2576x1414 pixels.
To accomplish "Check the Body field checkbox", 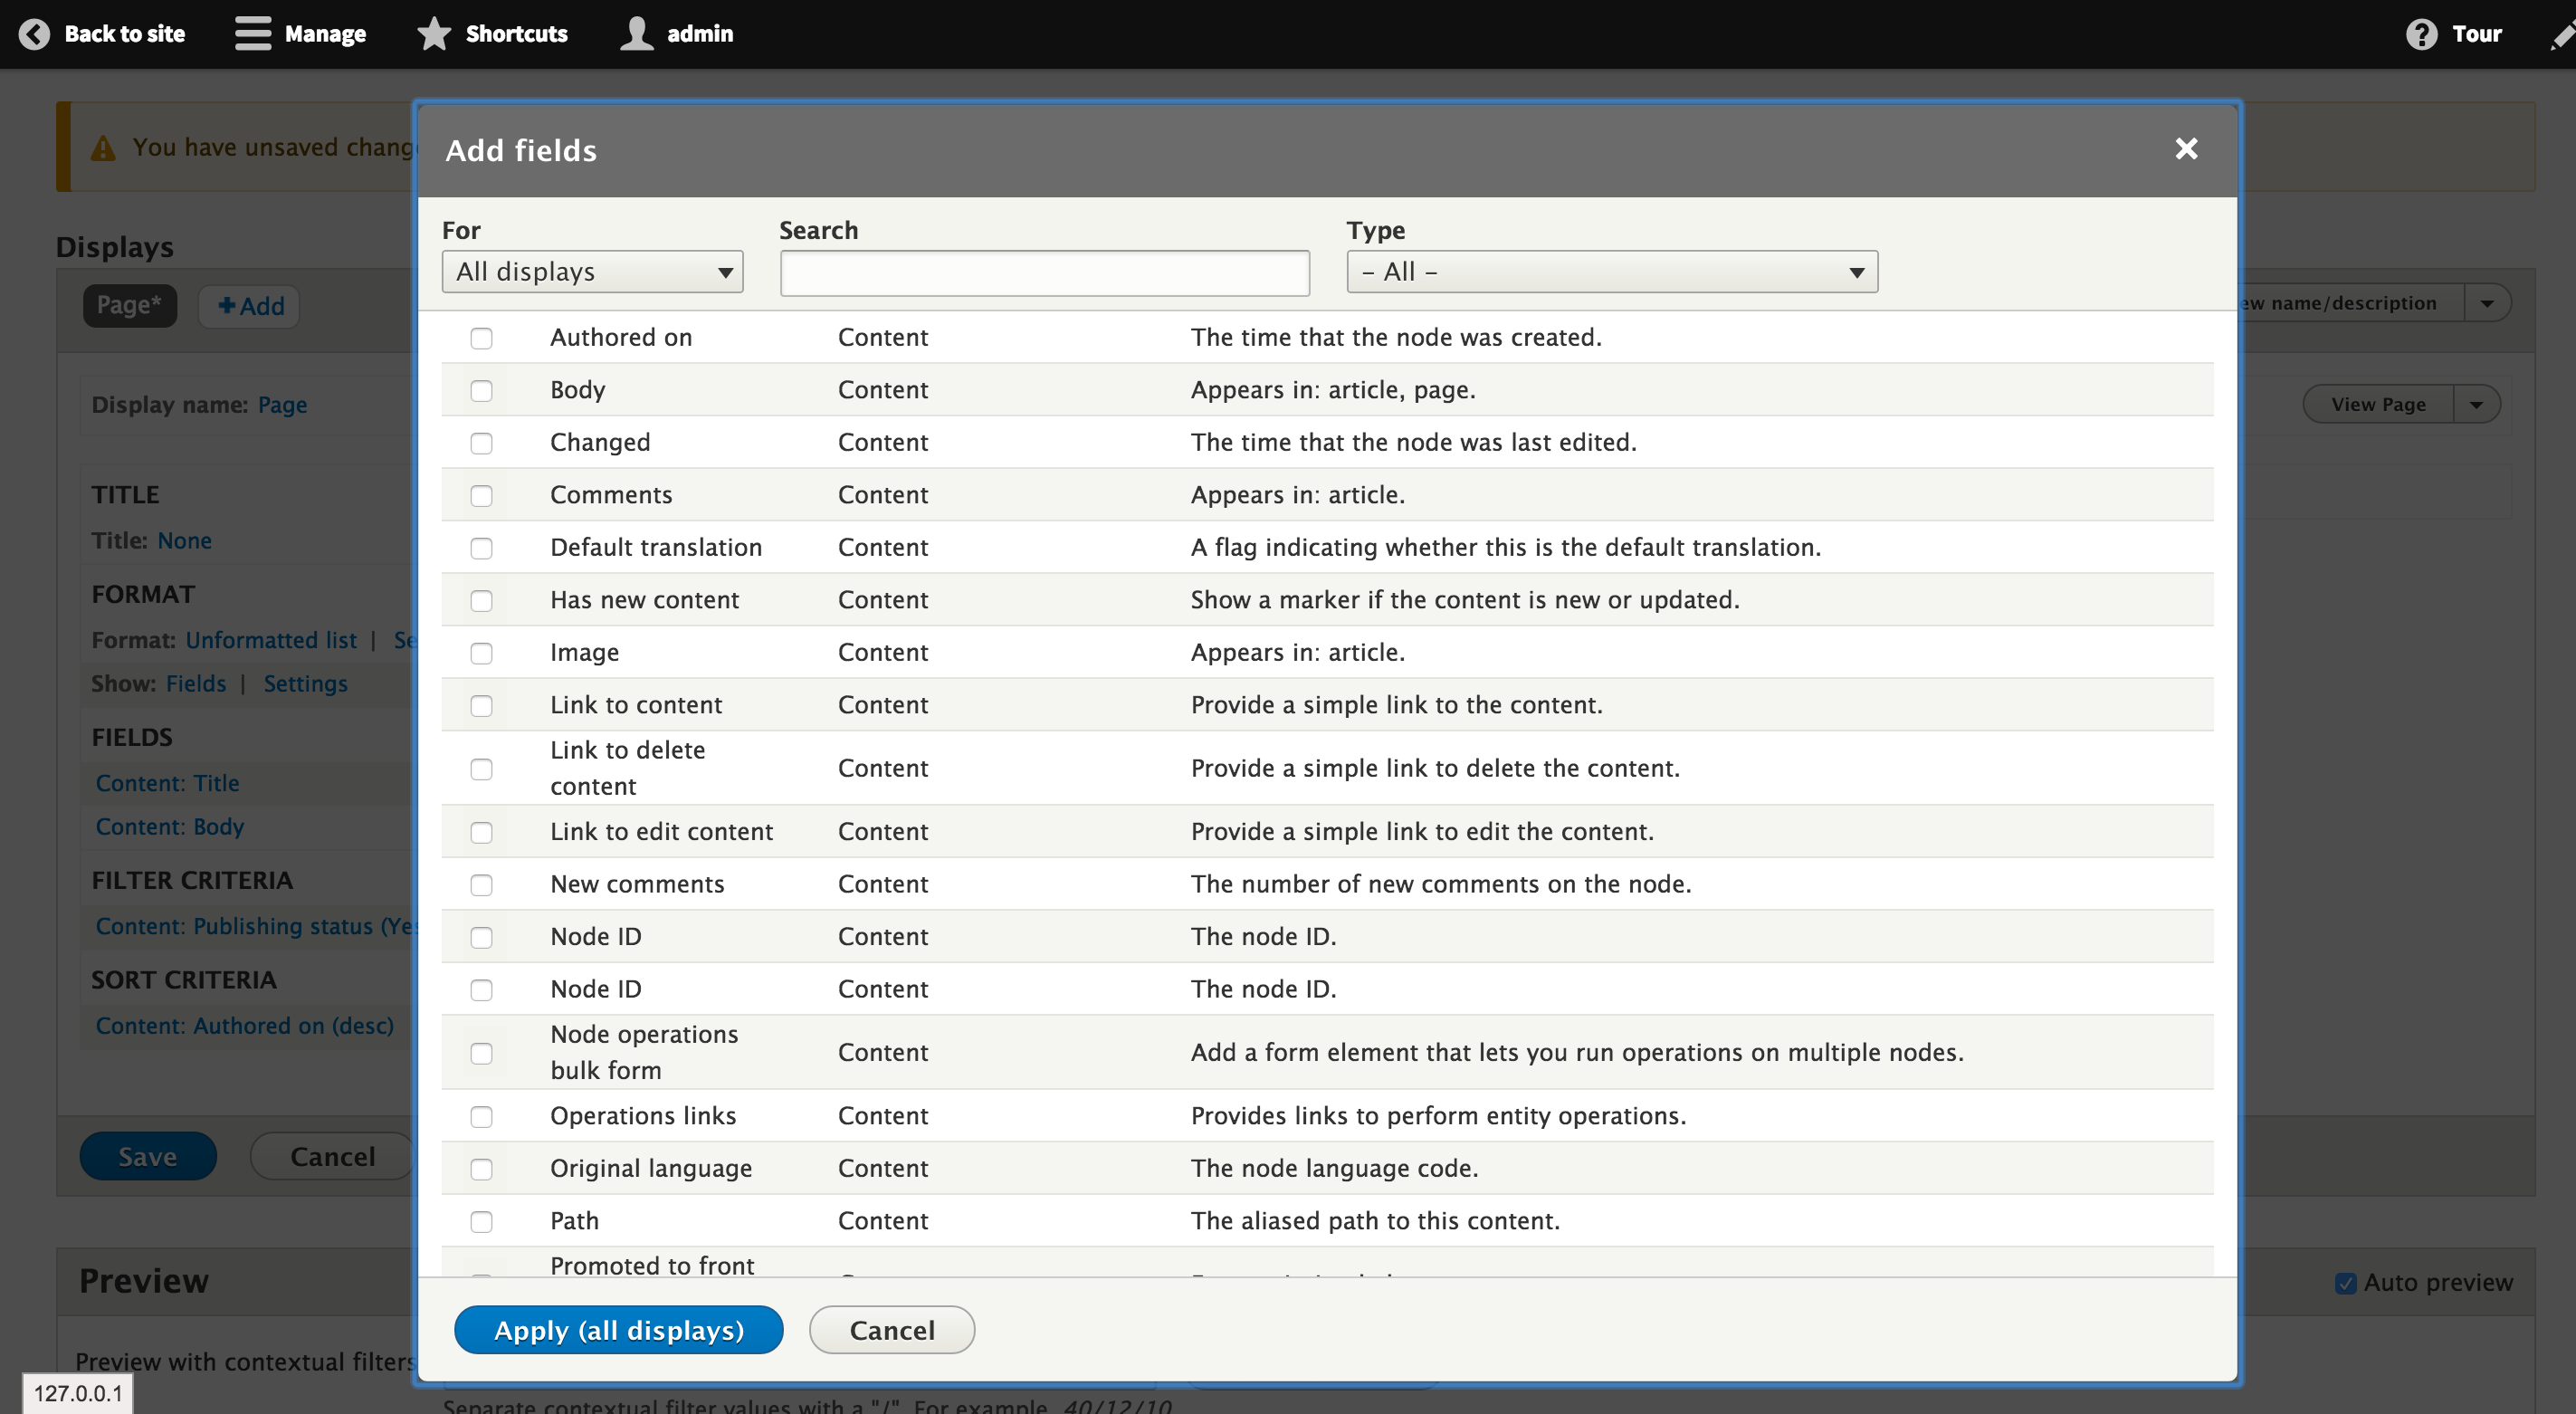I will (x=481, y=390).
